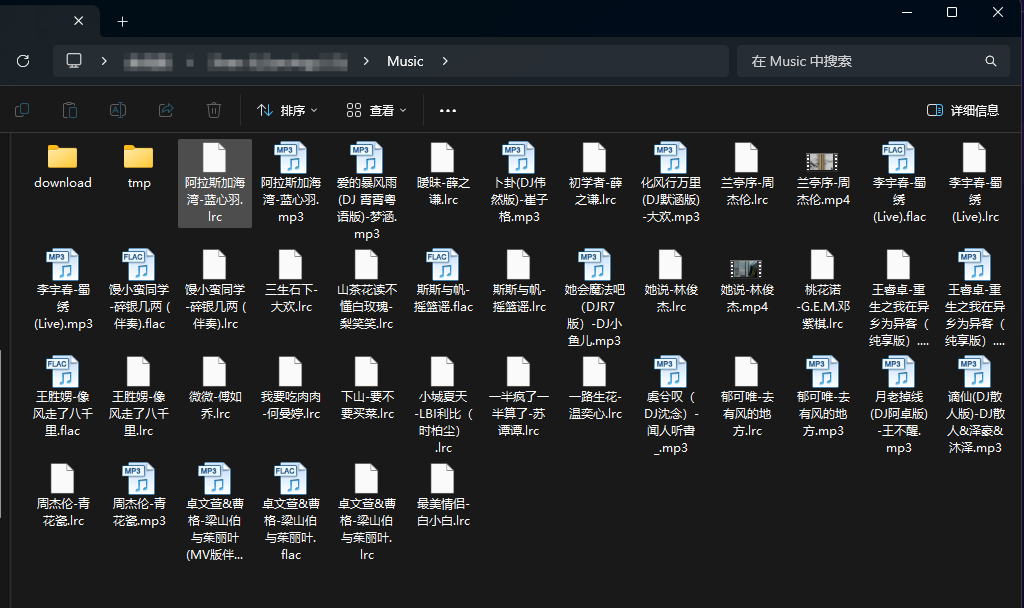The width and height of the screenshot is (1024, 608).
Task: Click the Delete trash can icon in the toolbar
Action: click(x=213, y=110)
